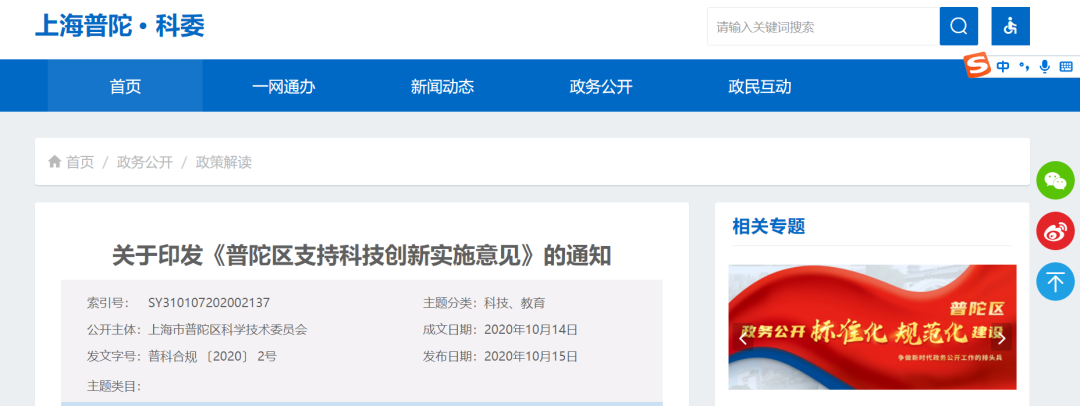Open the 政务公开 标准化 规范化 banner image
This screenshot has height=406, width=1080.
pyautogui.click(x=872, y=327)
